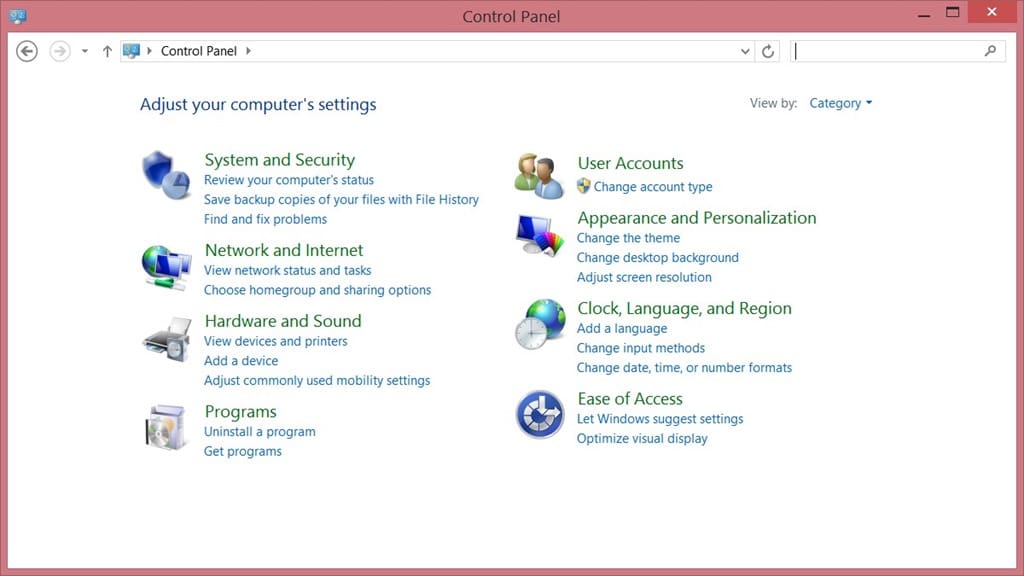Click Change desktop background link
Screen dimensions: 1024x576
658,257
